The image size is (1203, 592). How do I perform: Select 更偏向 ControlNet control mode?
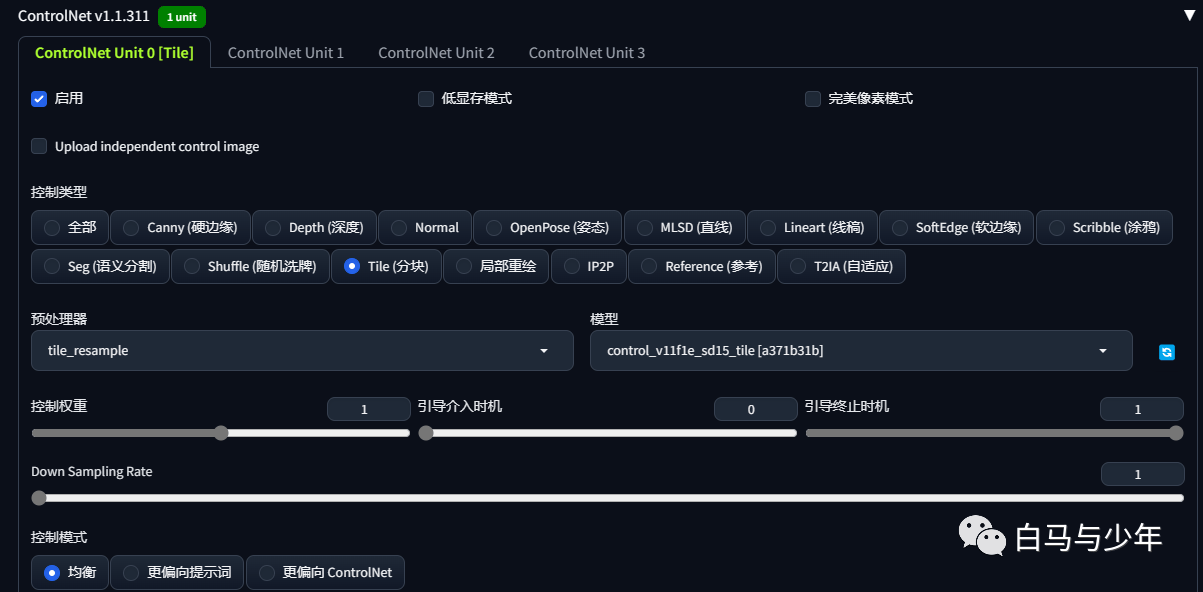click(x=325, y=573)
